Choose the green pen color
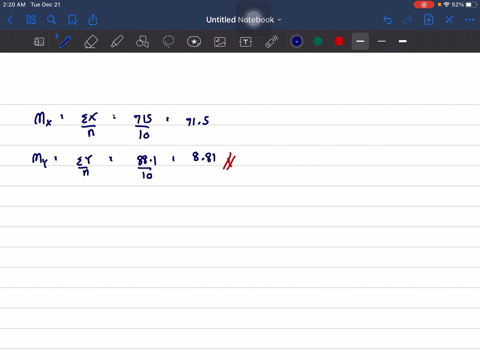 318,41
